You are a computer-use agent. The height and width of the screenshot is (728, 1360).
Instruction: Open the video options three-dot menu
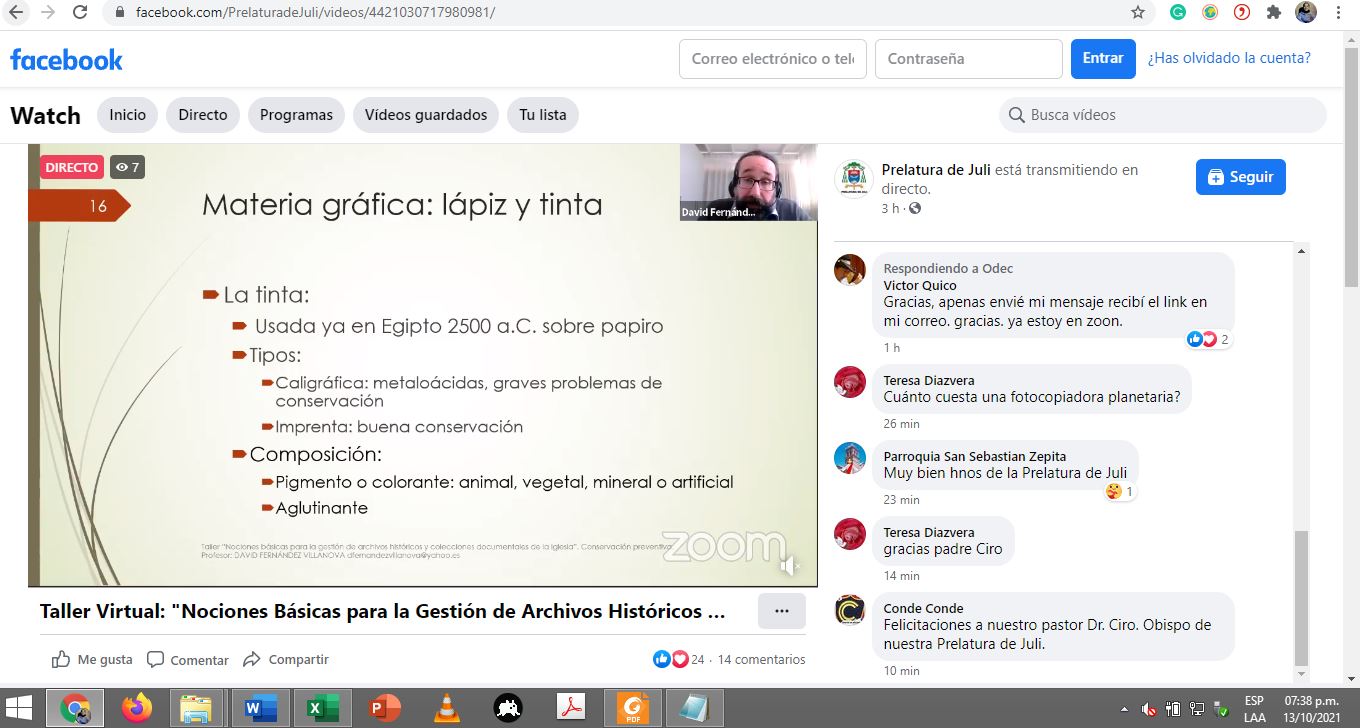click(781, 611)
